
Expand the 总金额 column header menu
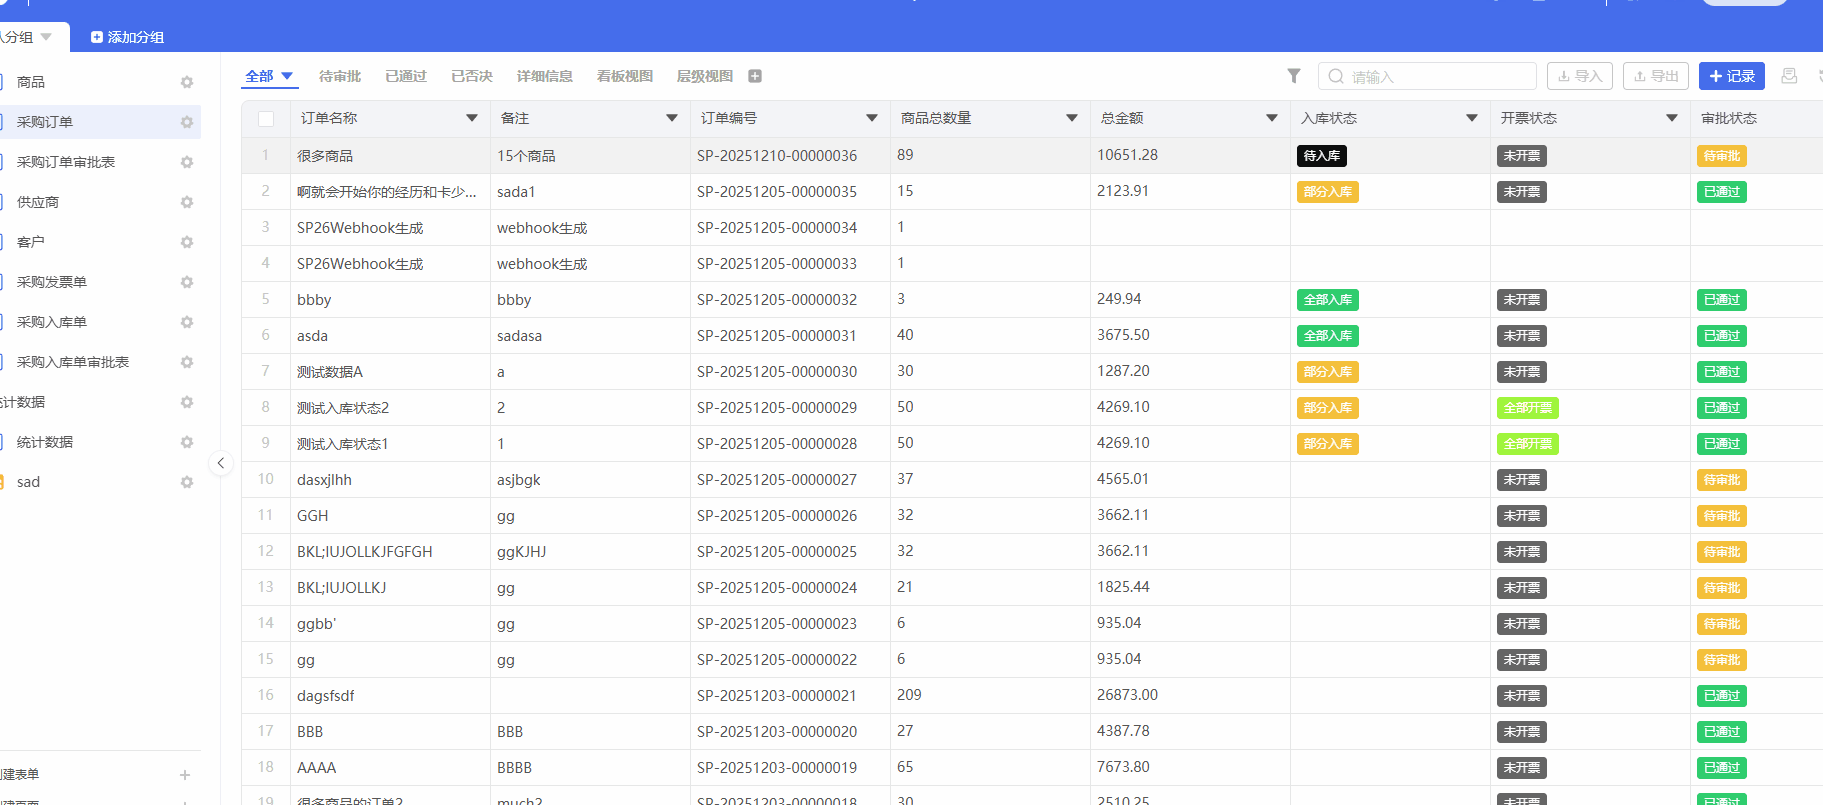point(1271,118)
